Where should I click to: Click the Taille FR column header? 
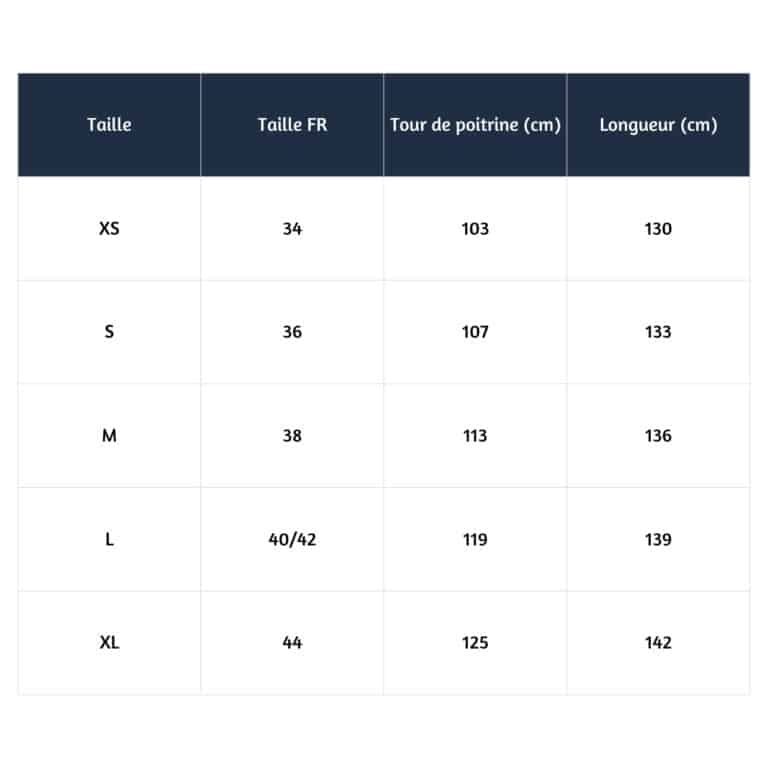click(292, 125)
